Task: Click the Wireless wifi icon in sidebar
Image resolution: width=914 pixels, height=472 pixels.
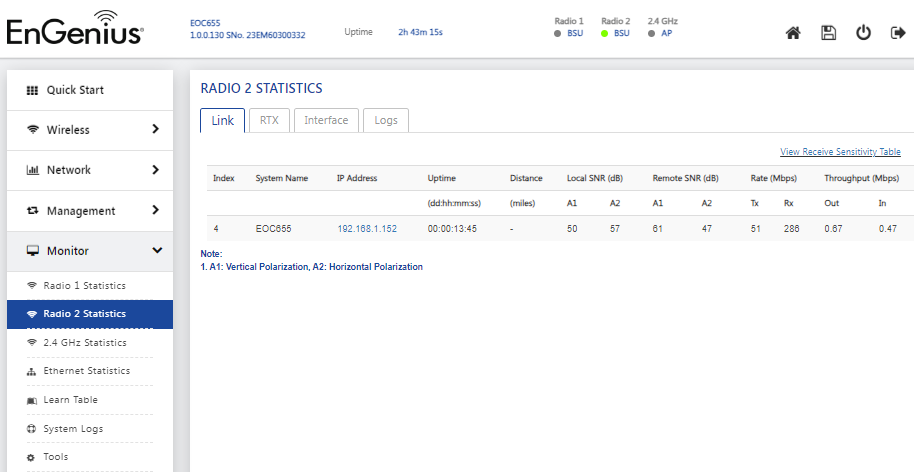Action: tap(33, 129)
